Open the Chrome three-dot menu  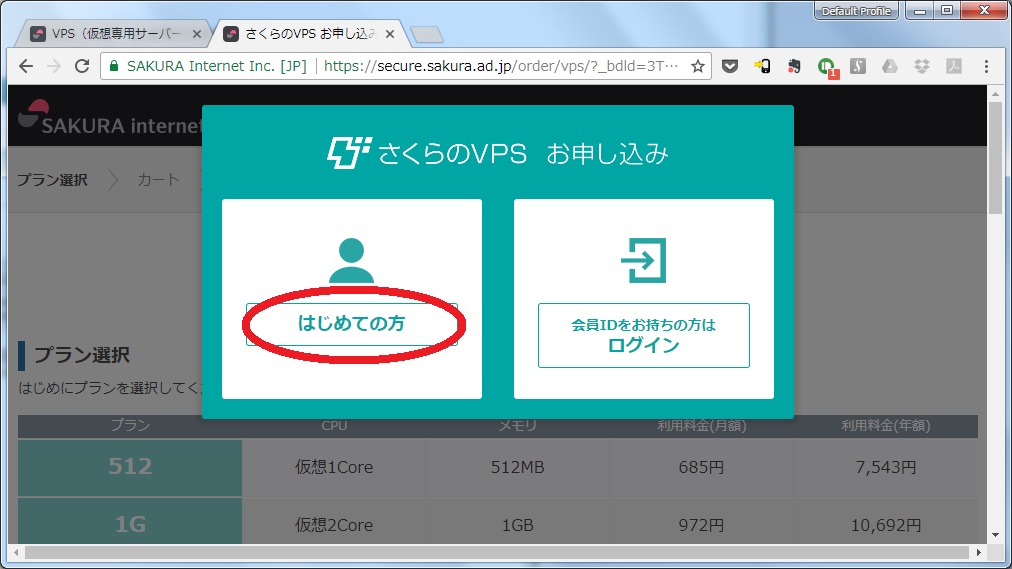pyautogui.click(x=986, y=66)
